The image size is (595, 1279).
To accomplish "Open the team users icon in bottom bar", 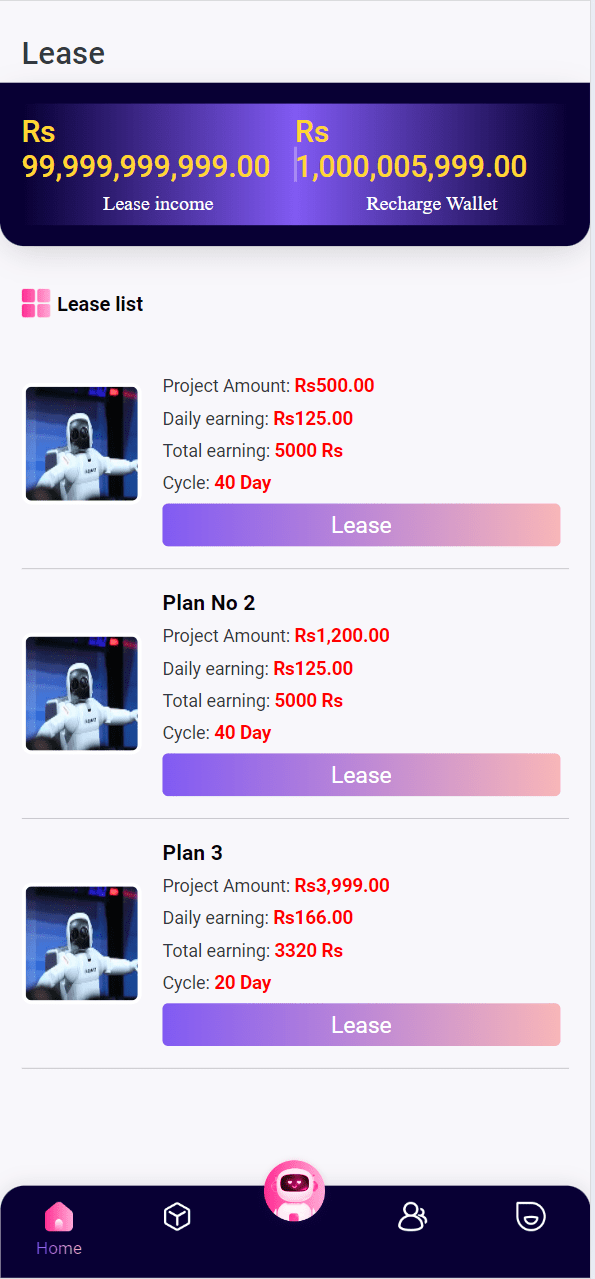I will (x=412, y=1216).
